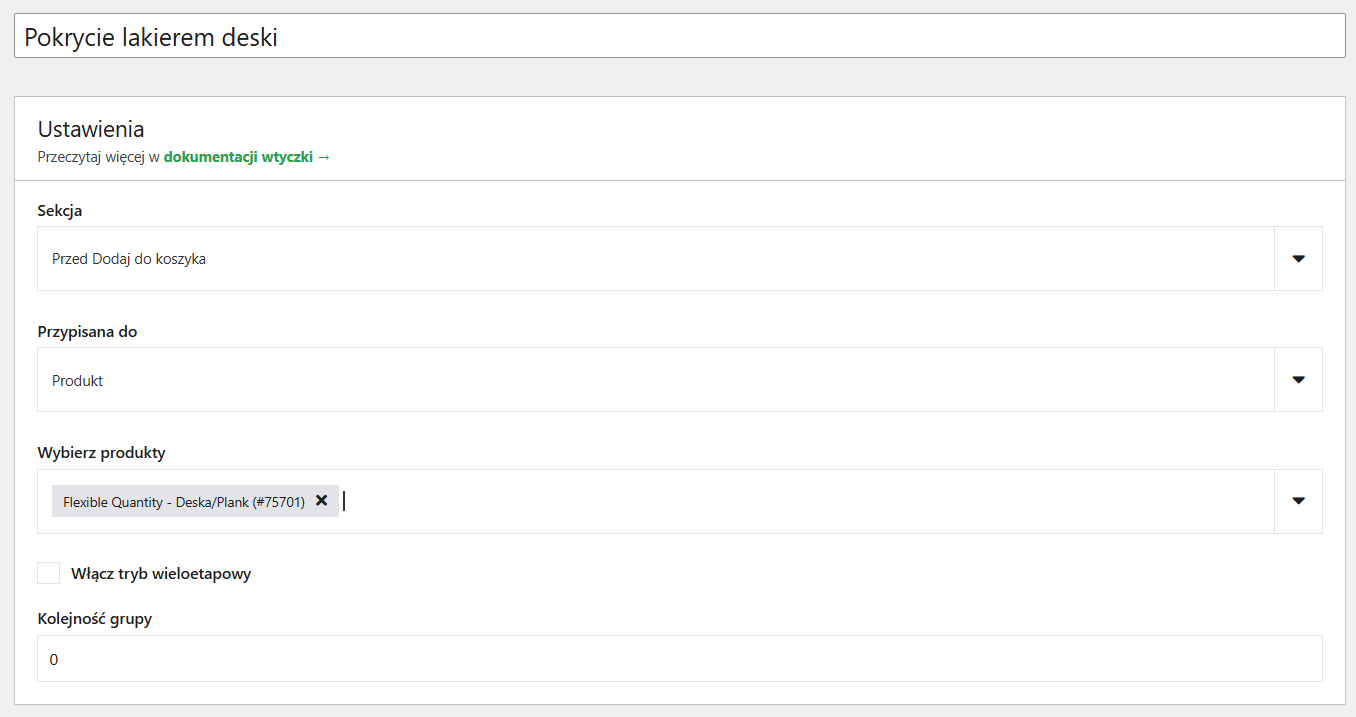Click the Włącz tryb wieloetapowy label text
This screenshot has height=717, width=1356.
pos(161,574)
